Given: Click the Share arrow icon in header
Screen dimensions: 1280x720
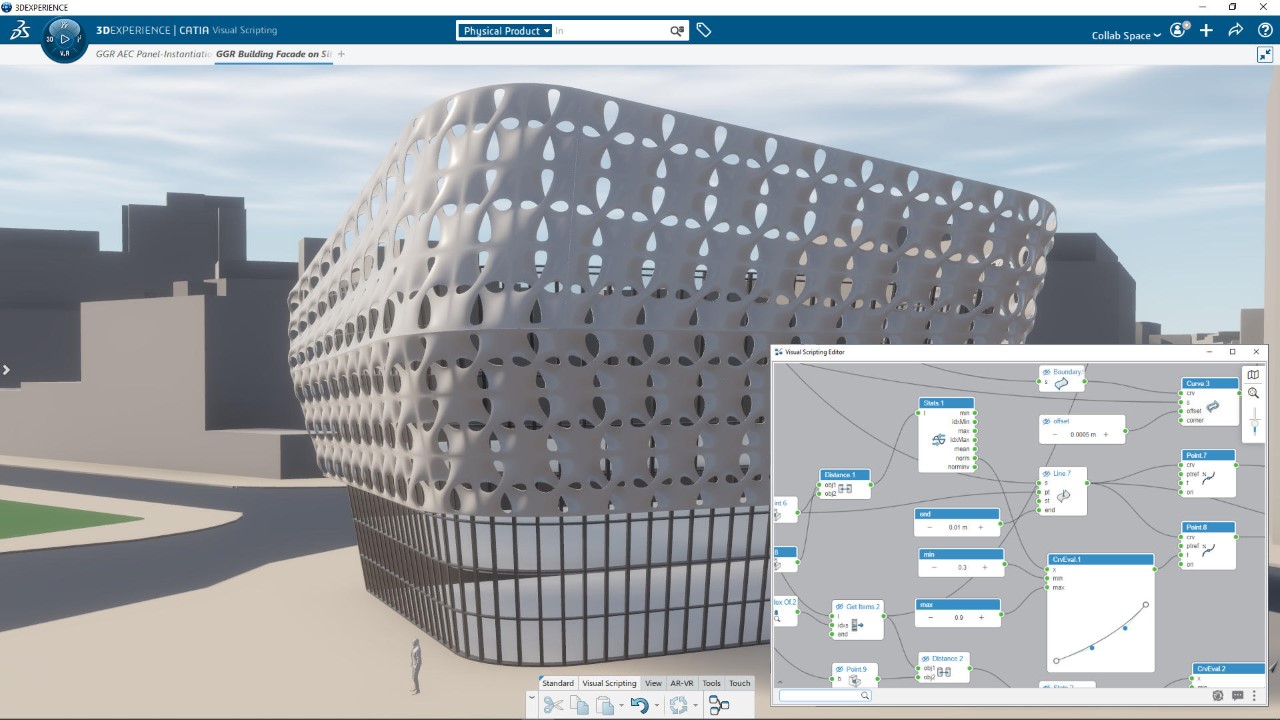Looking at the screenshot, I should click(1236, 30).
